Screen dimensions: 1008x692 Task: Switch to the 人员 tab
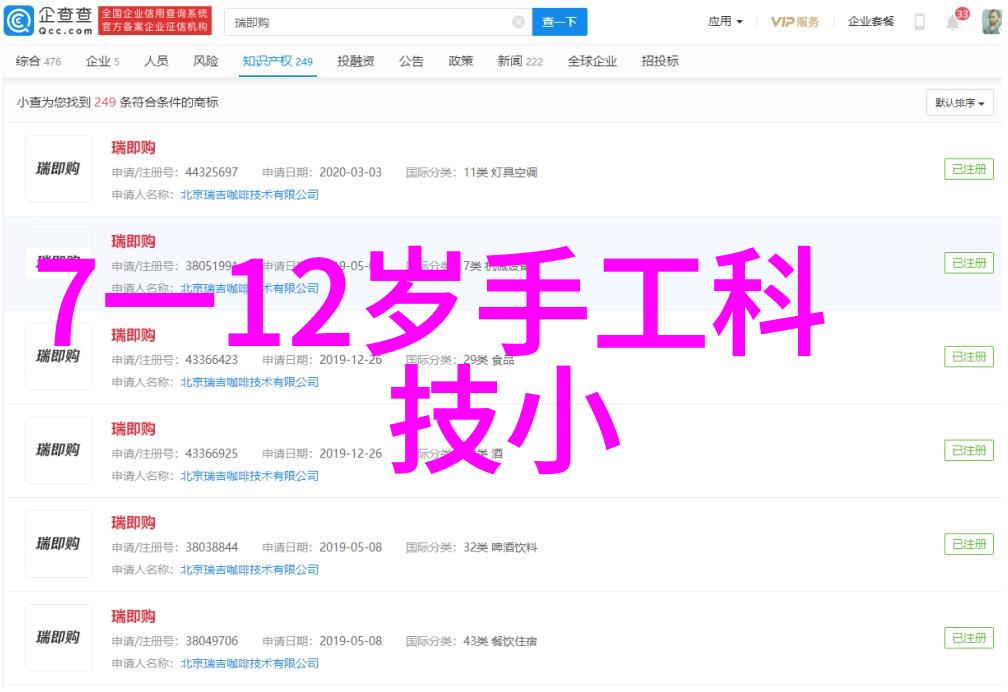[156, 61]
